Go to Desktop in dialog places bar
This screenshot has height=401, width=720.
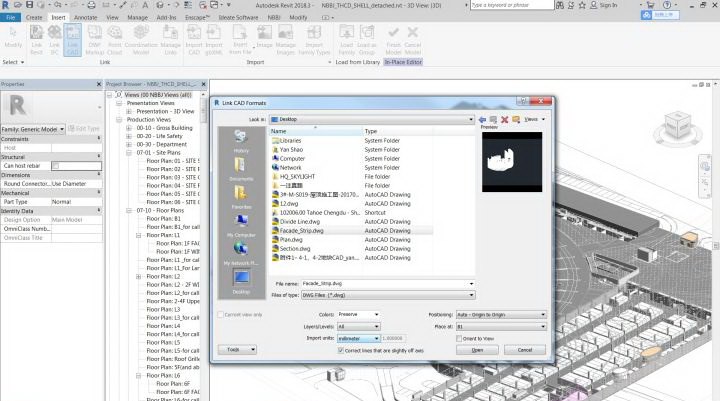click(241, 279)
